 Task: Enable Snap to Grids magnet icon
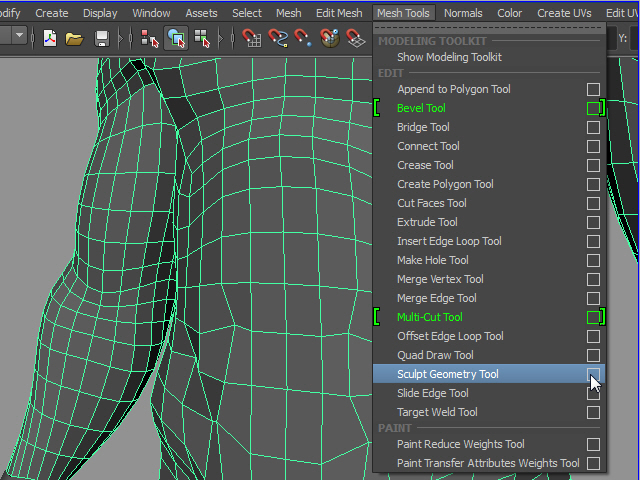pos(252,38)
